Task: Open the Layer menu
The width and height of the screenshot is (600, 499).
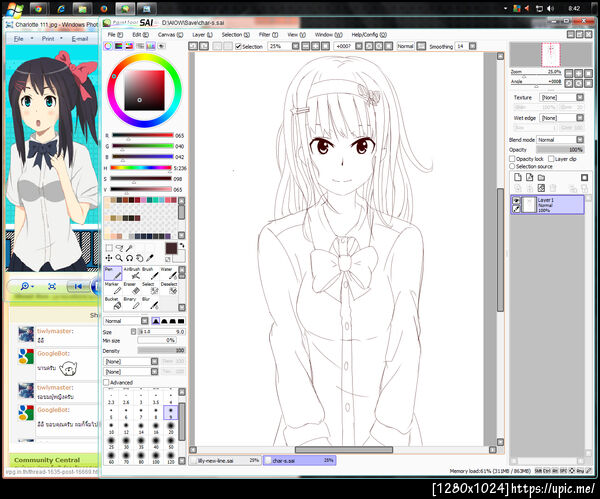Action: (x=202, y=35)
